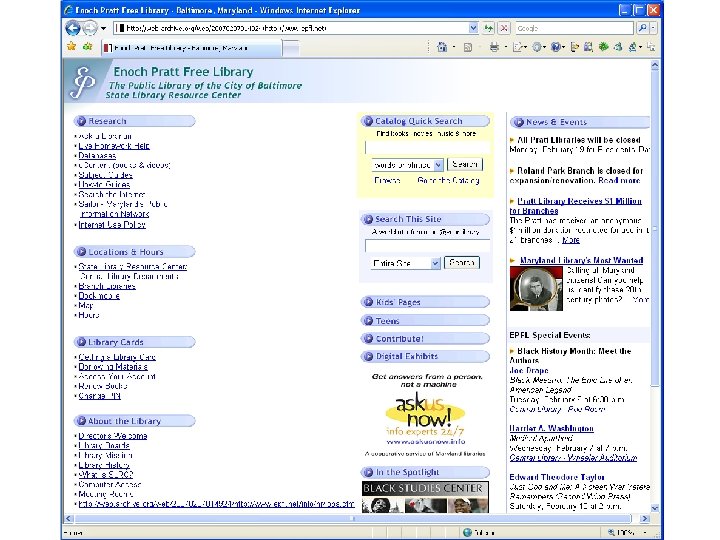
Task: Open the Branch Libraries link
Action: (x=107, y=286)
